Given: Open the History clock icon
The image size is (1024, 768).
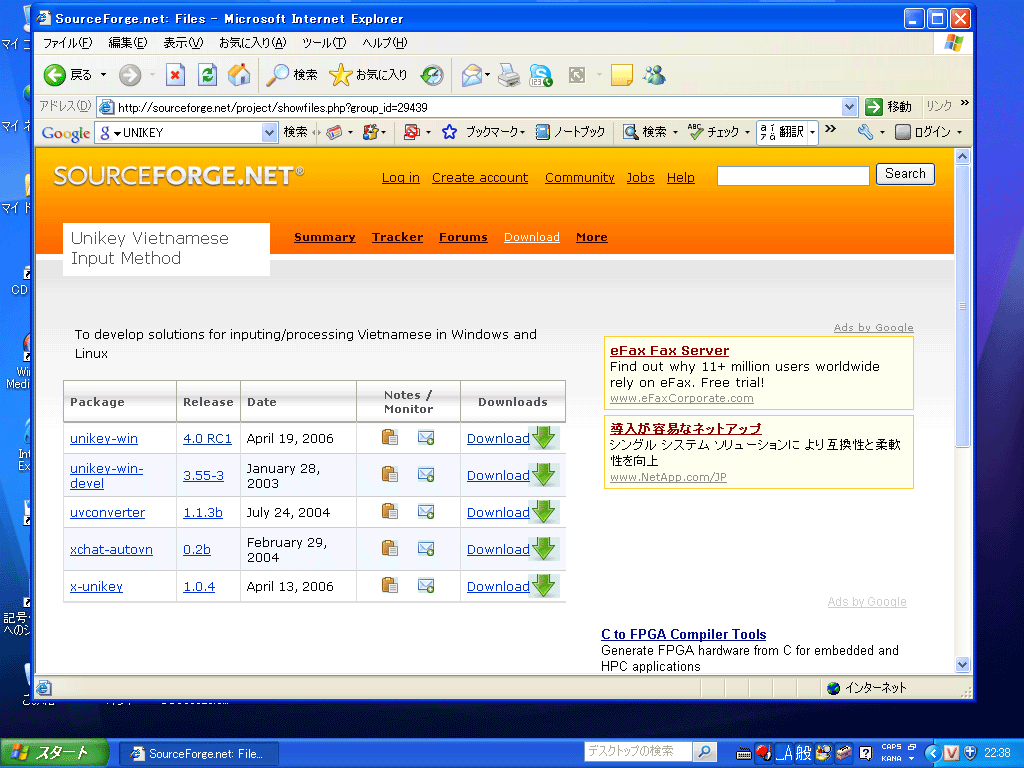Looking at the screenshot, I should pyautogui.click(x=432, y=75).
